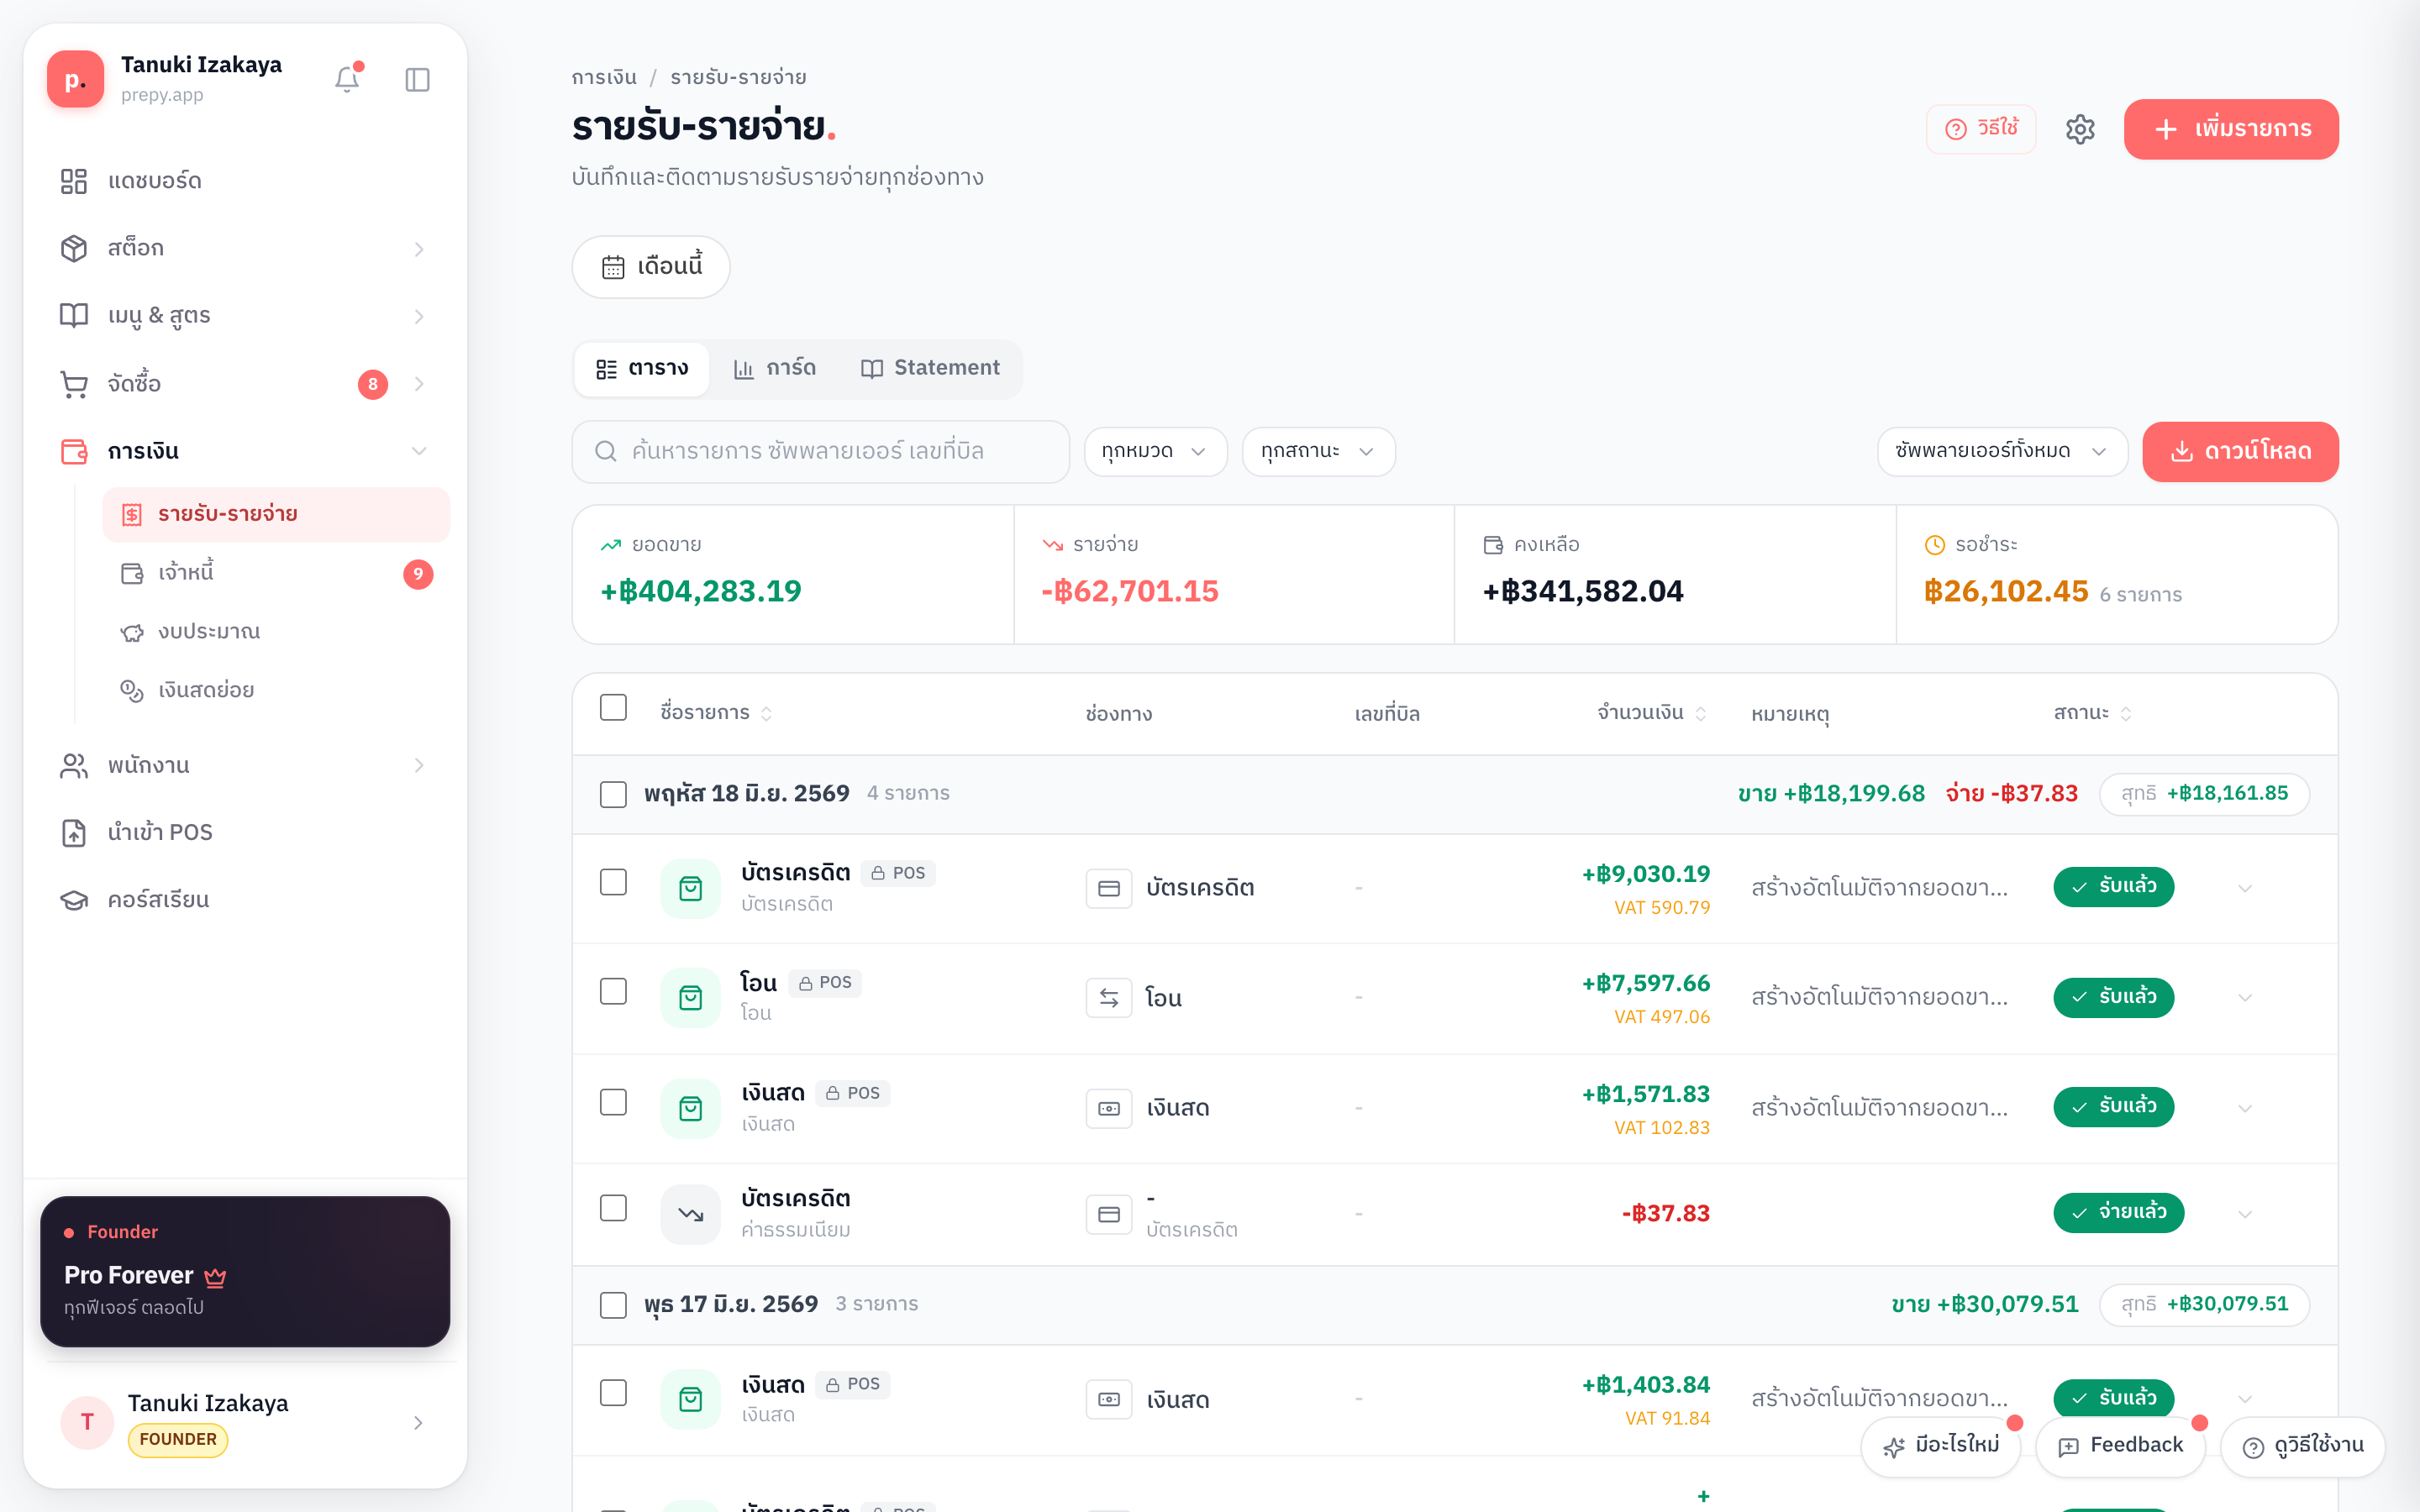Toggle select-all checkbox in table header
The height and width of the screenshot is (1512, 2420).
coord(613,708)
